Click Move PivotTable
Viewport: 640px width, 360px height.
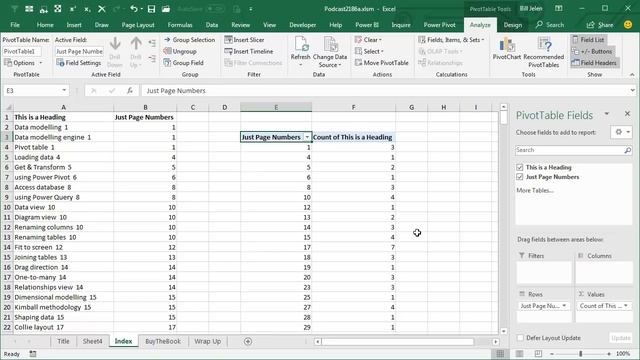[x=382, y=63]
